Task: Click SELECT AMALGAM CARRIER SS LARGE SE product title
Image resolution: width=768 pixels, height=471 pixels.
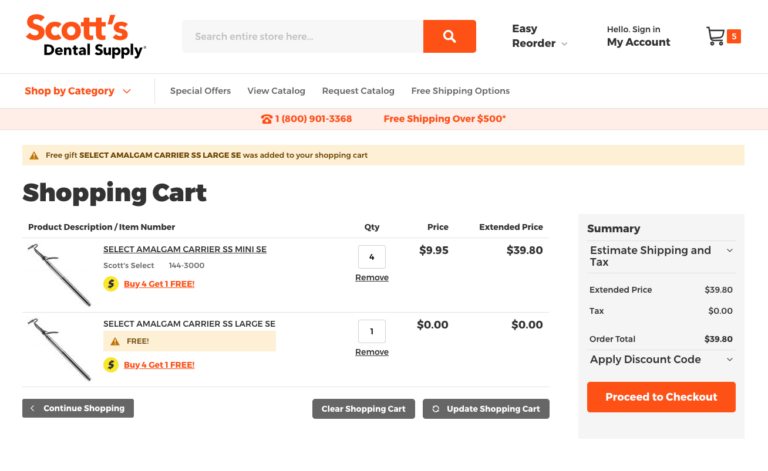Action: coord(189,324)
